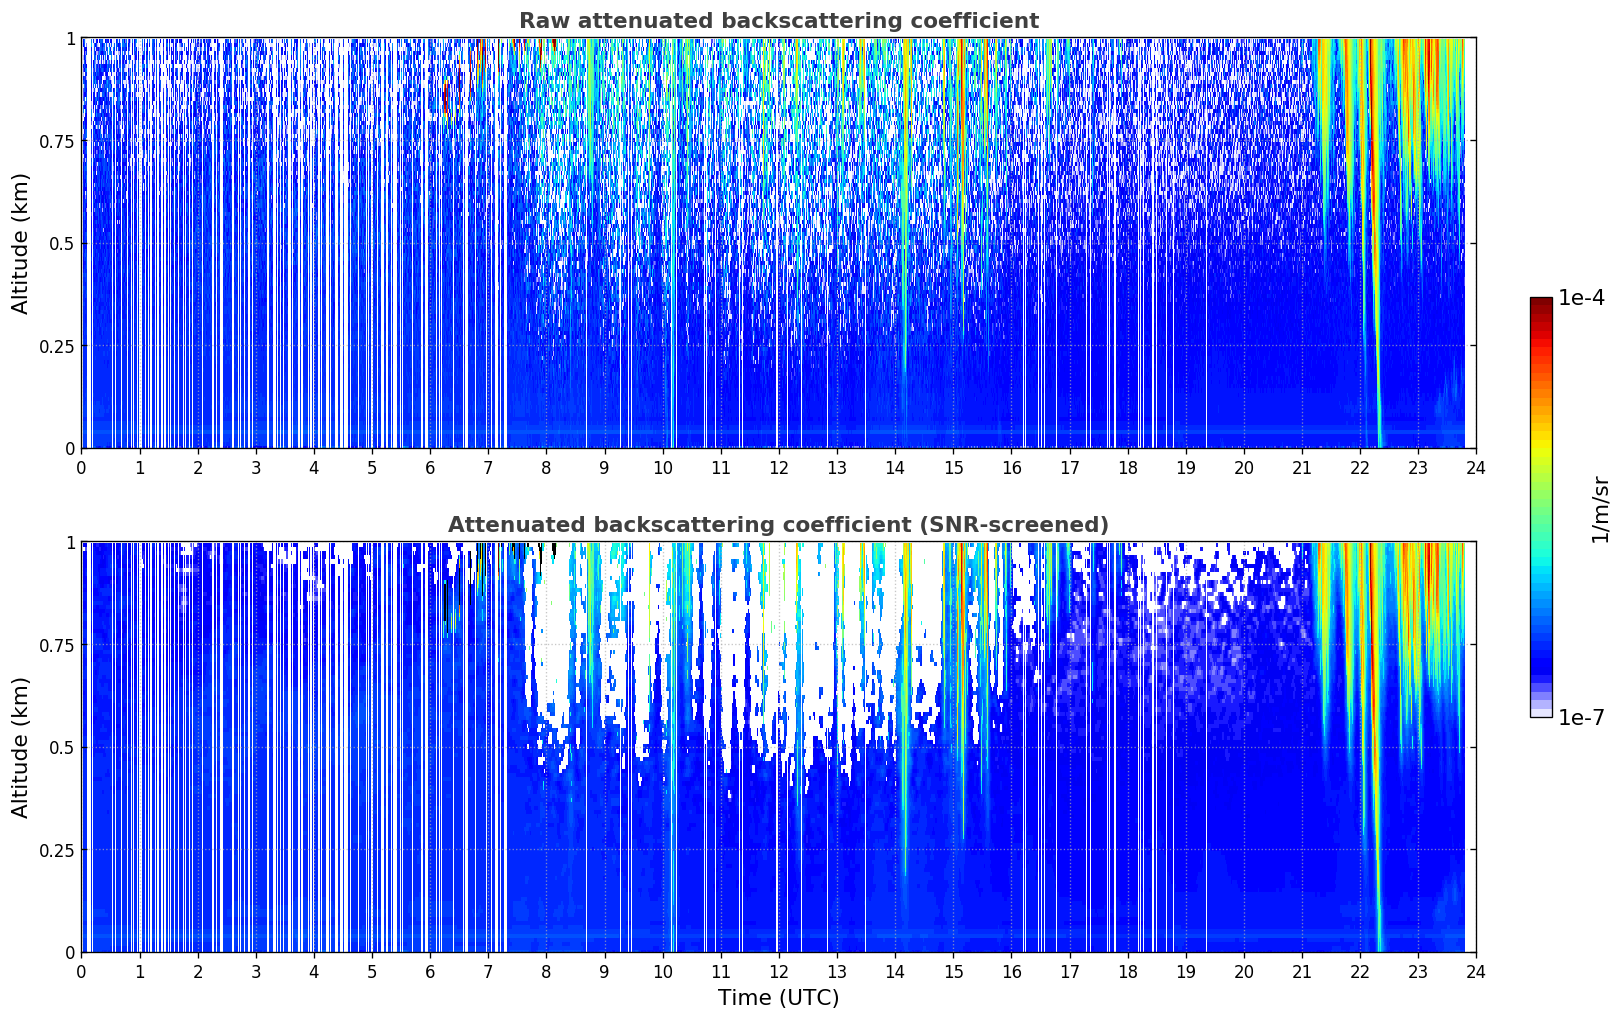This screenshot has height=1020, width=1621.
Task: Click the '1e-4' colorbar maximum label
Action: [1581, 299]
